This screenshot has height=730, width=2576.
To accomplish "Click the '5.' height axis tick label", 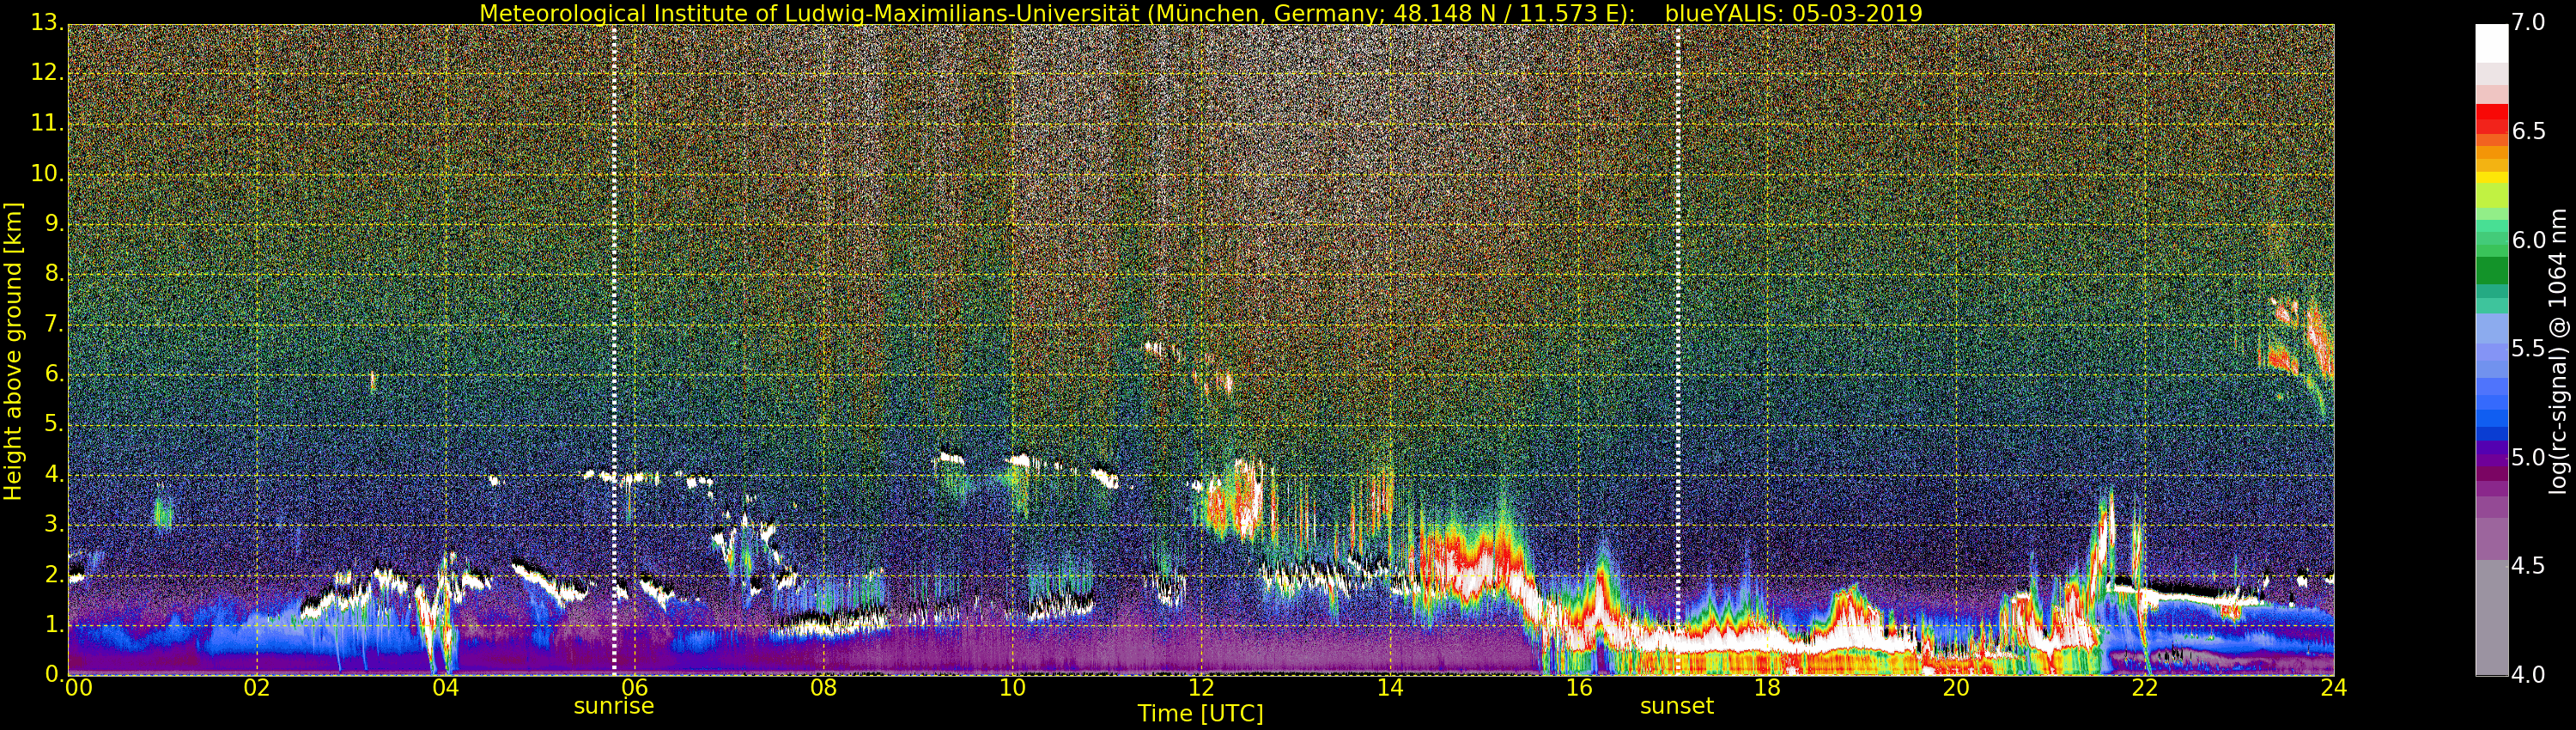I will point(54,424).
